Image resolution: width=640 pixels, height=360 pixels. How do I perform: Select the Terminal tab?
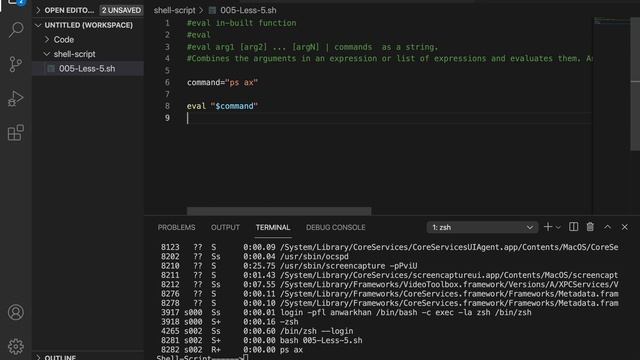click(273, 227)
